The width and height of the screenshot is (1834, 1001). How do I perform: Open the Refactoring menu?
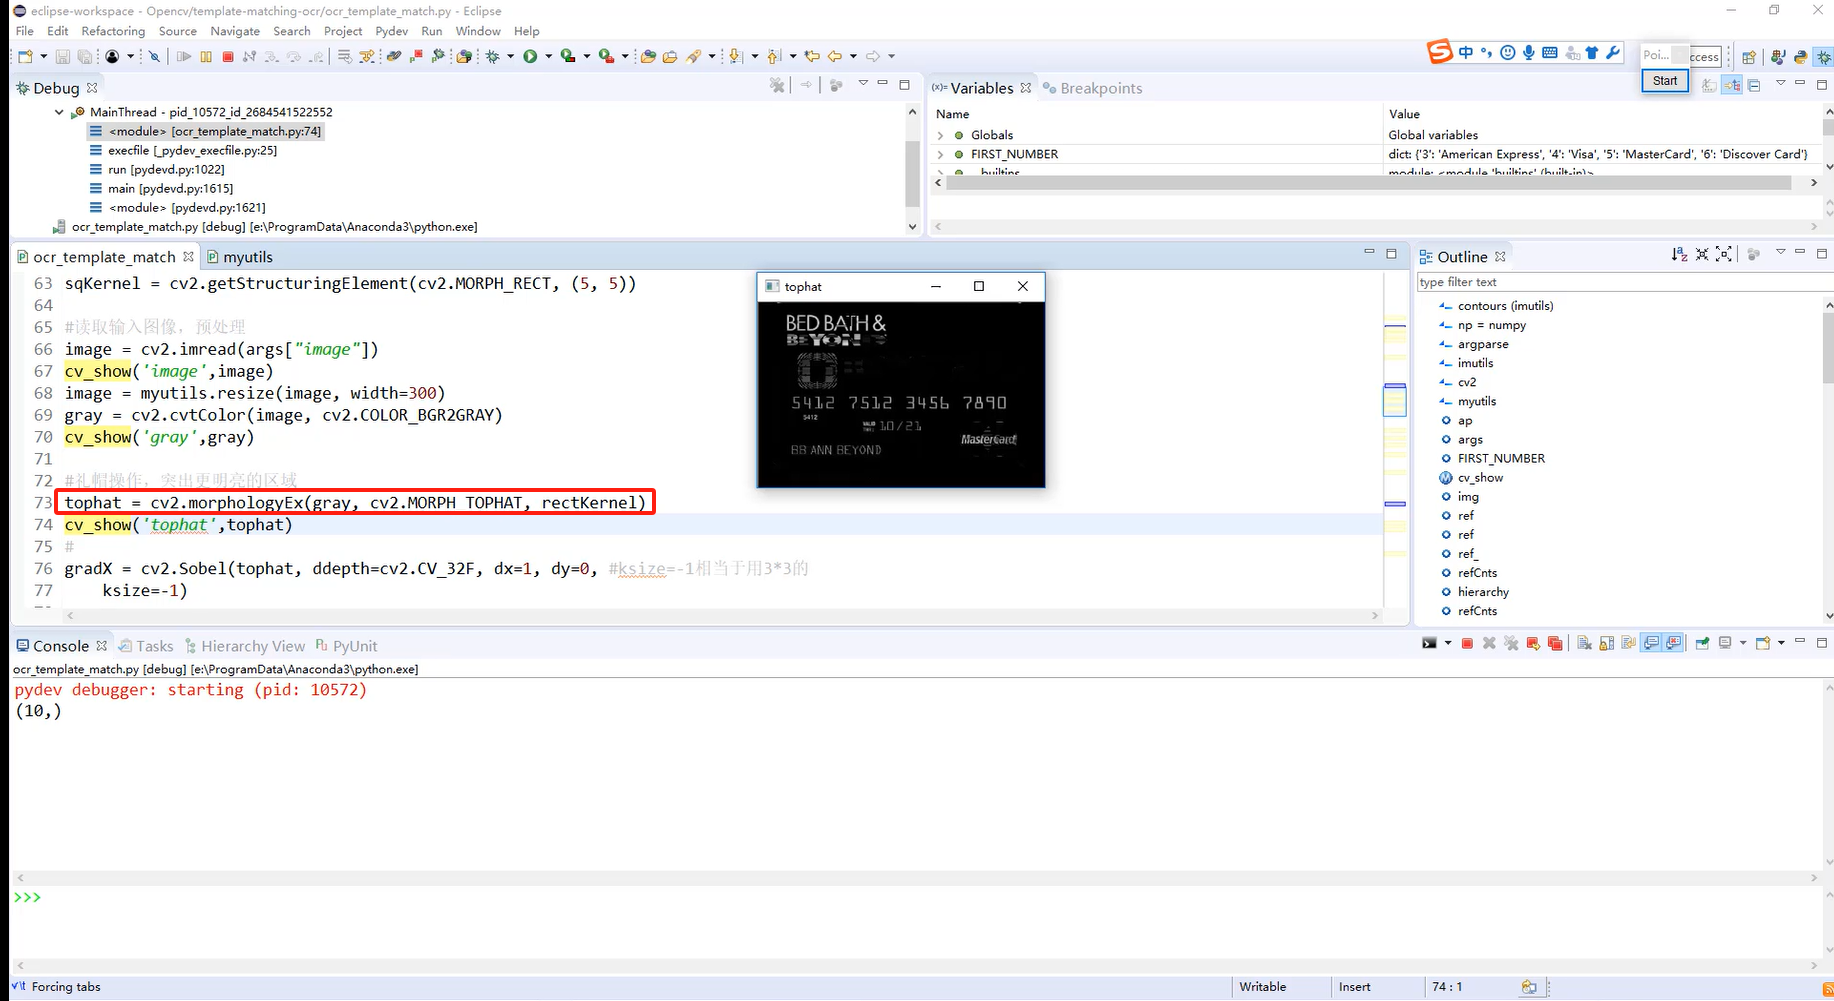(113, 31)
